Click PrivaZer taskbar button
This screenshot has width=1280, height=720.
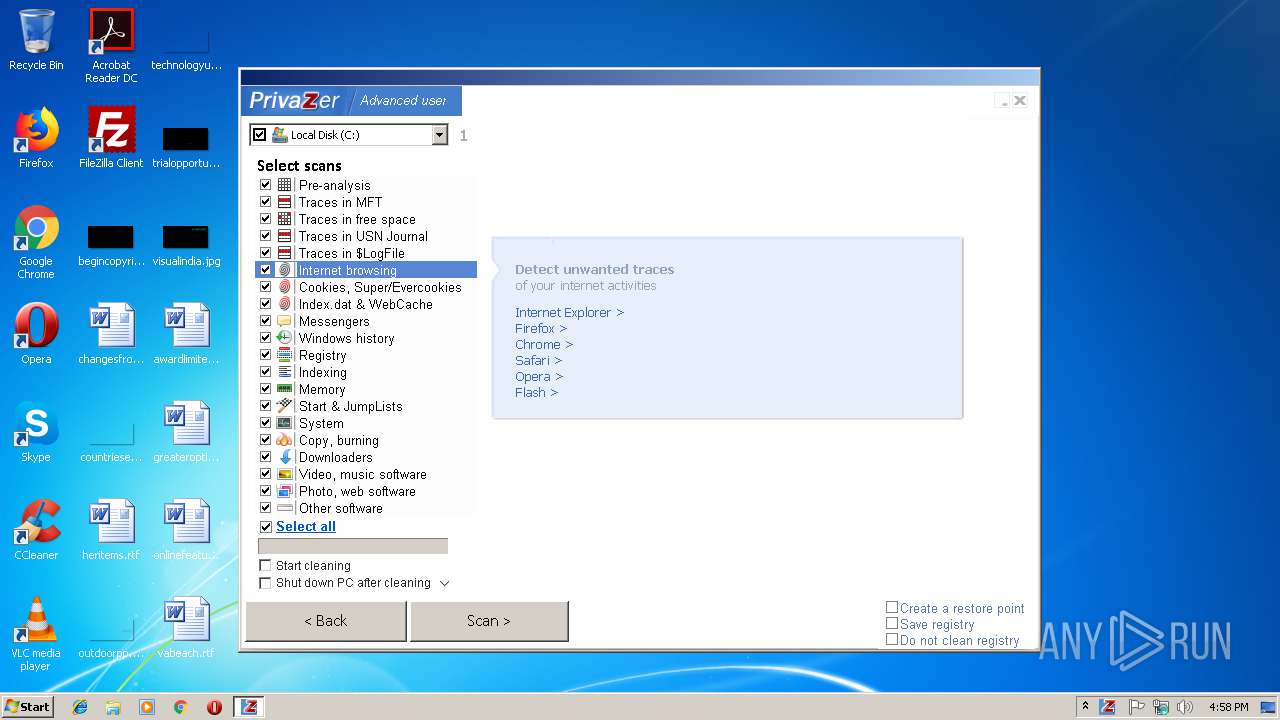(249, 707)
